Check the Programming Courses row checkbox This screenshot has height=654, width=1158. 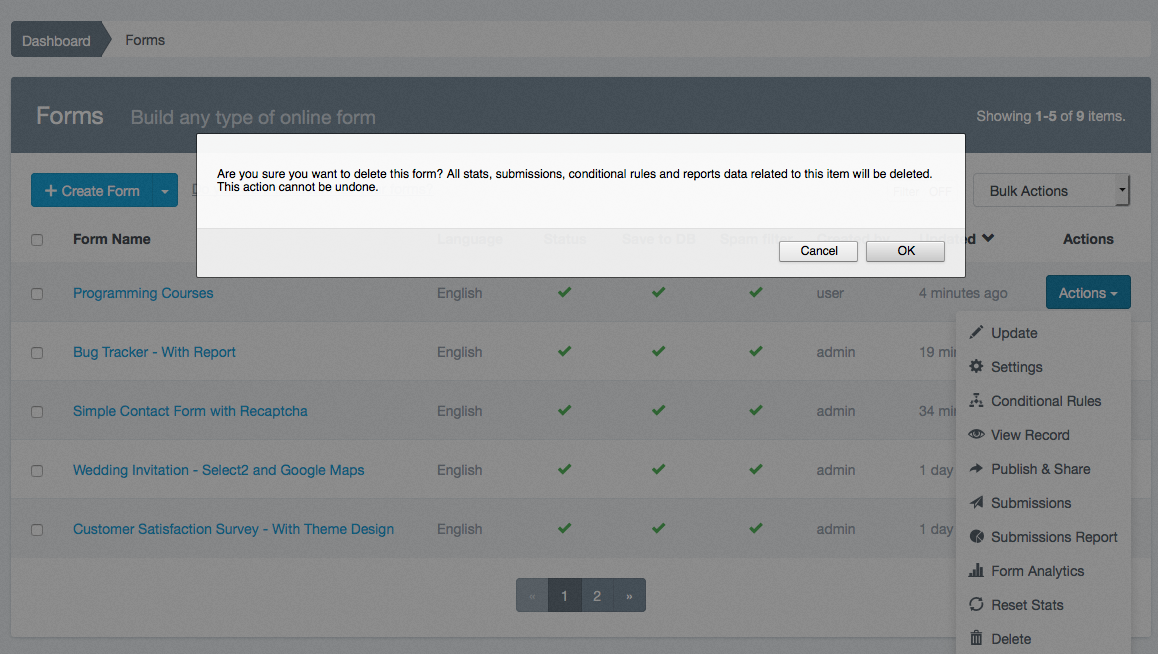point(37,294)
